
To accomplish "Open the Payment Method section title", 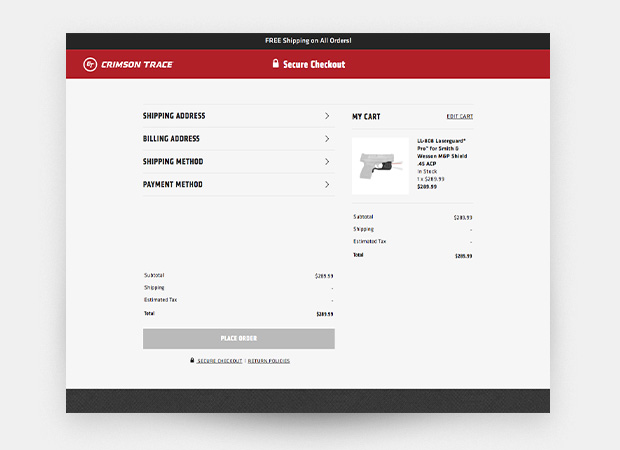I will tap(173, 185).
